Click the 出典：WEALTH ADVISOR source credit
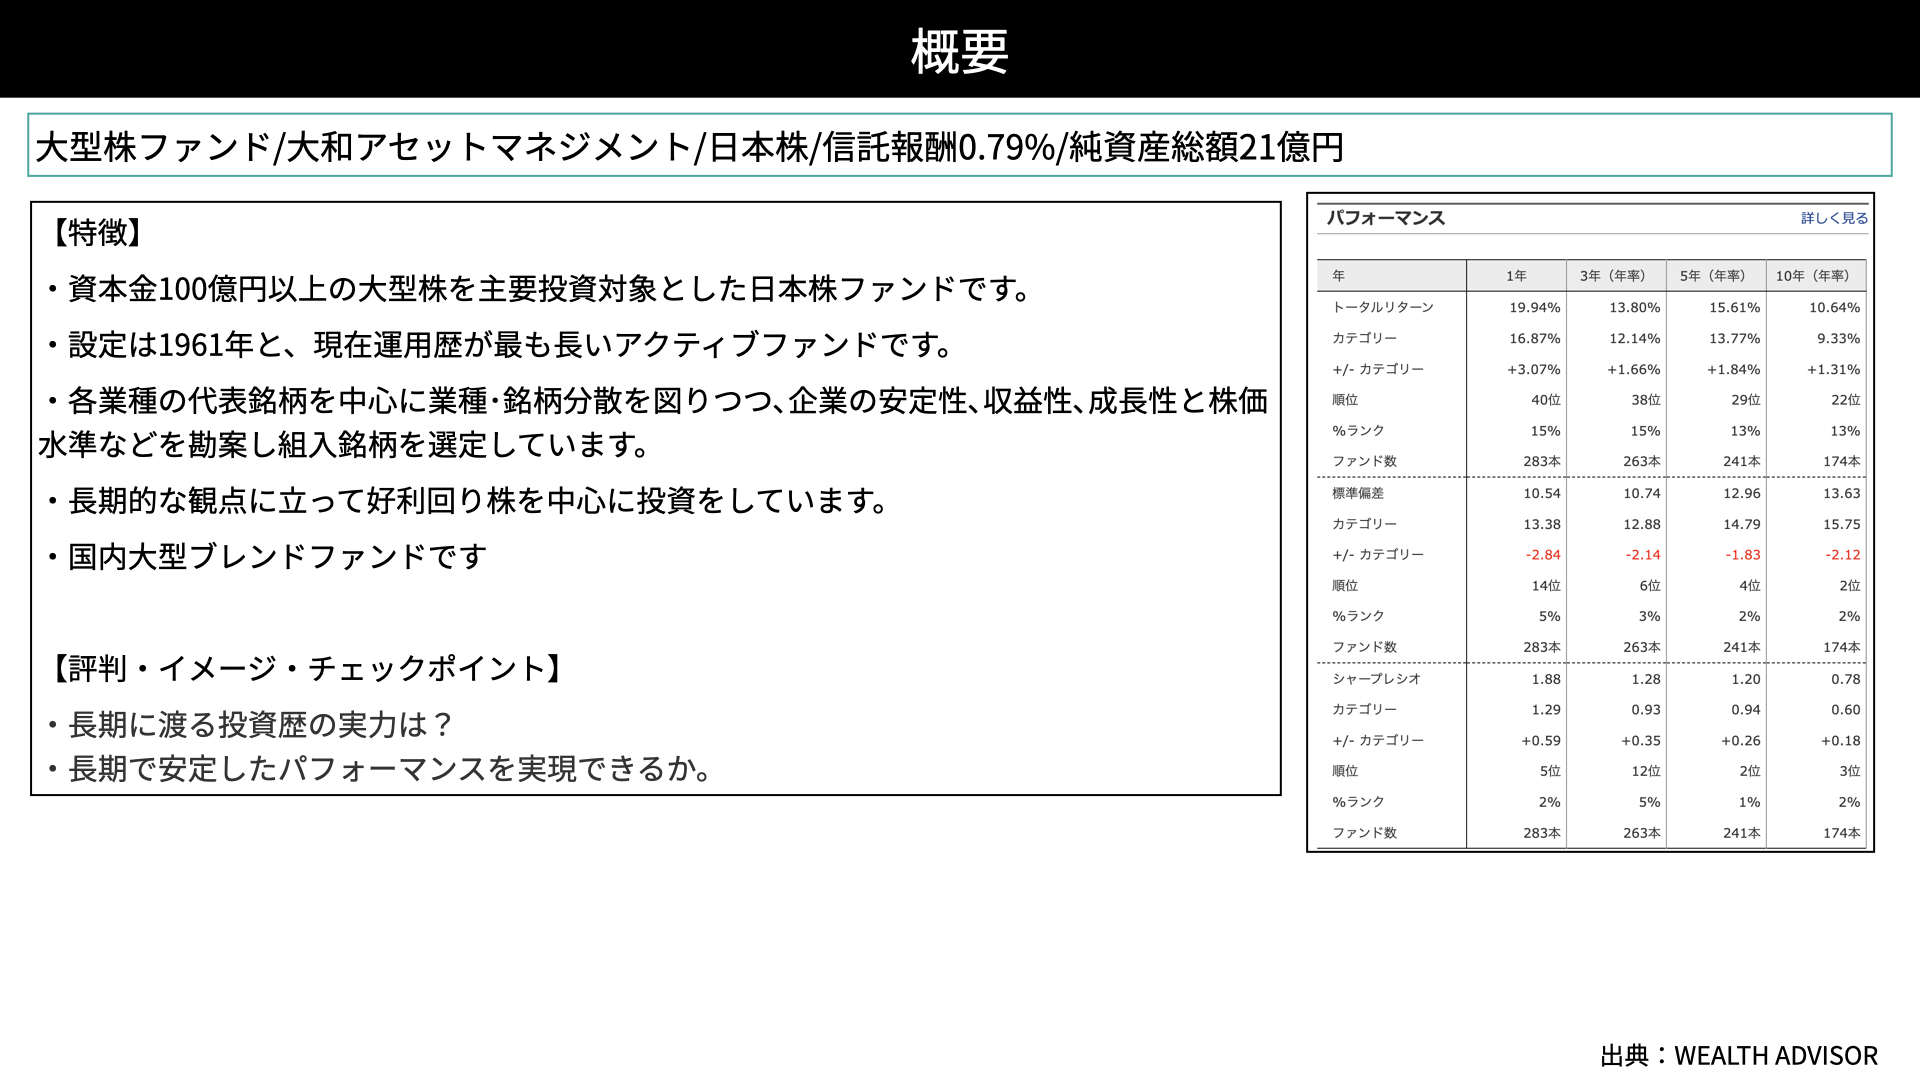The image size is (1920, 1080). coord(1739,1056)
